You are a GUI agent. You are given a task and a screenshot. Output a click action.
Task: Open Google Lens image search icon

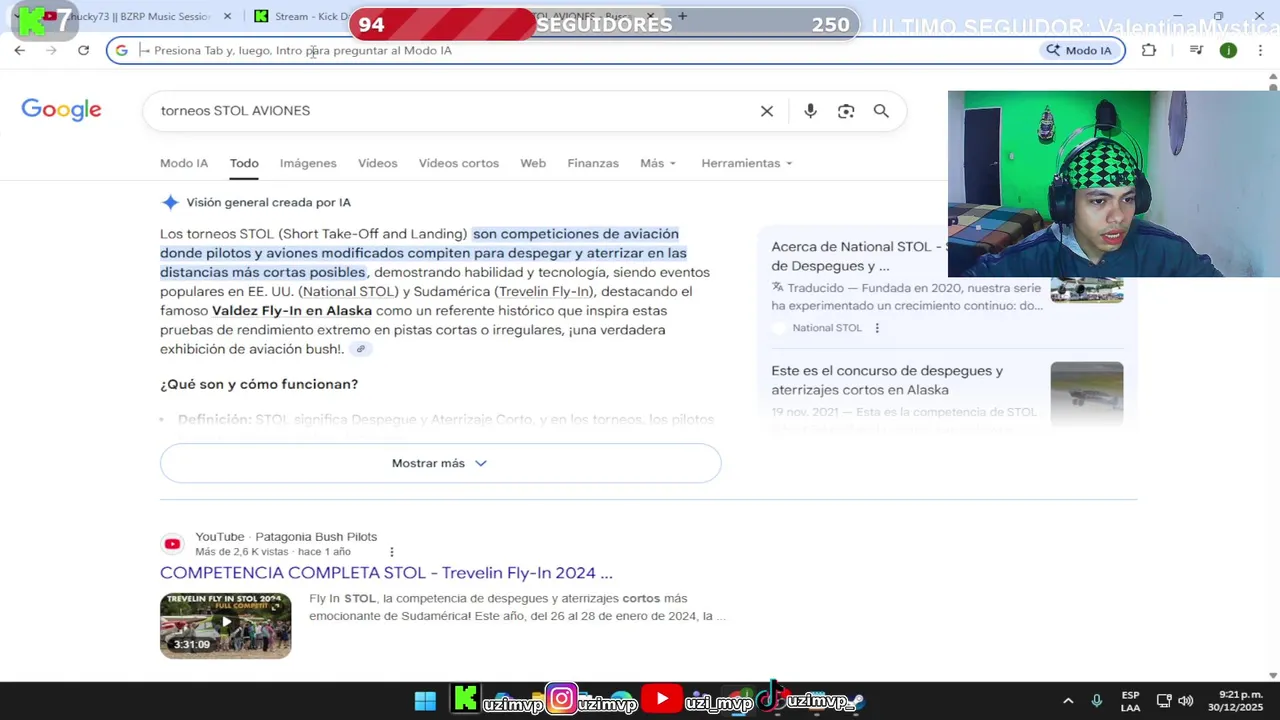[846, 111]
